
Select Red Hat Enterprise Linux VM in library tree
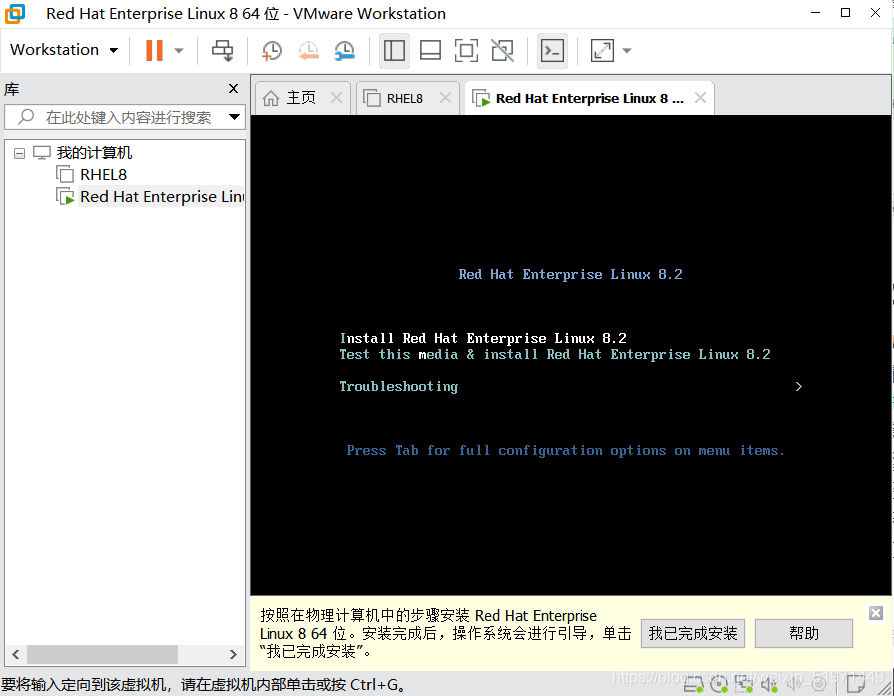(162, 197)
